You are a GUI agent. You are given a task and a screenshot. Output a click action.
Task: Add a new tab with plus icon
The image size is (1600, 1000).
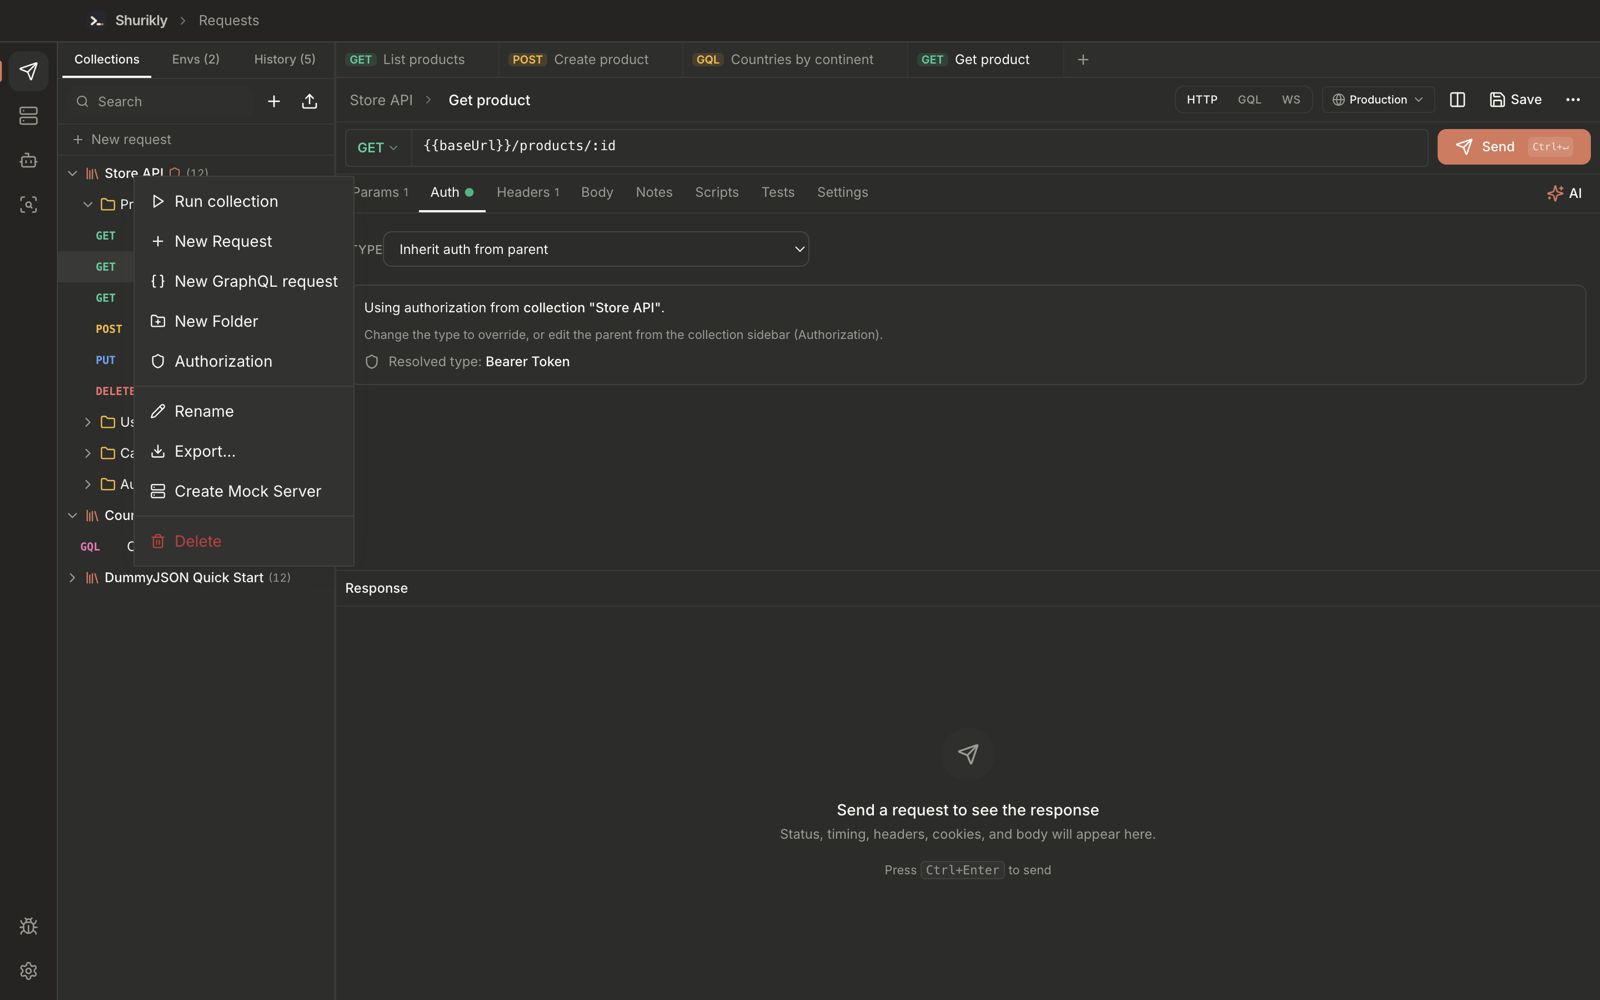1083,60
